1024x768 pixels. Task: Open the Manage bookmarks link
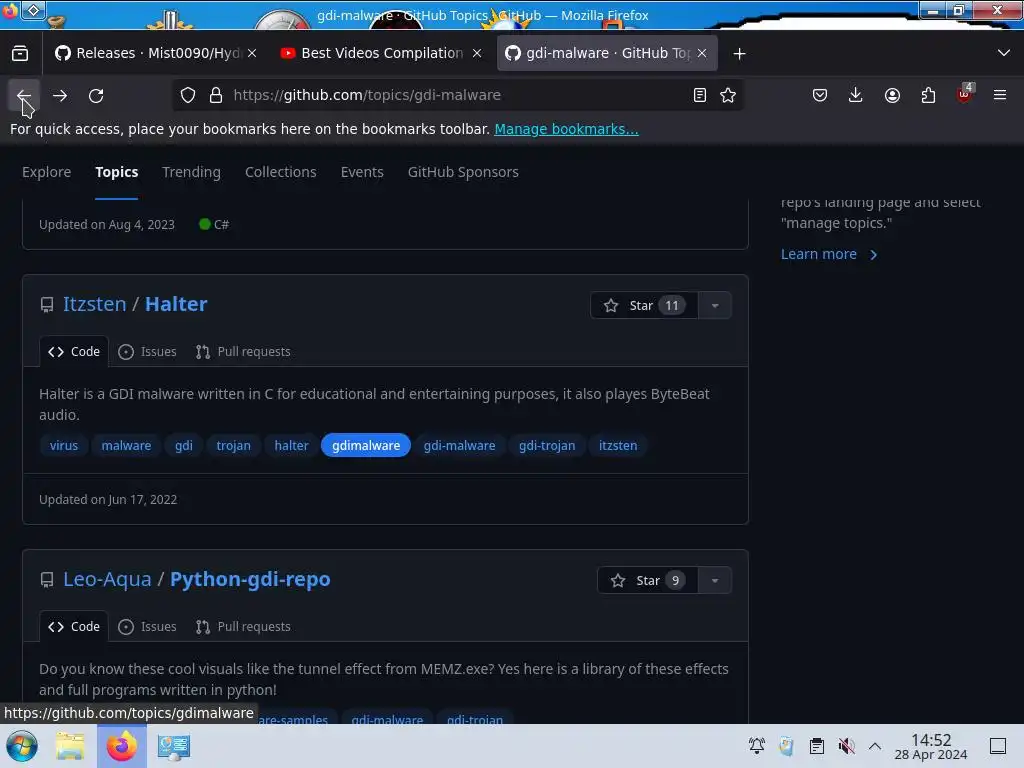coord(566,129)
